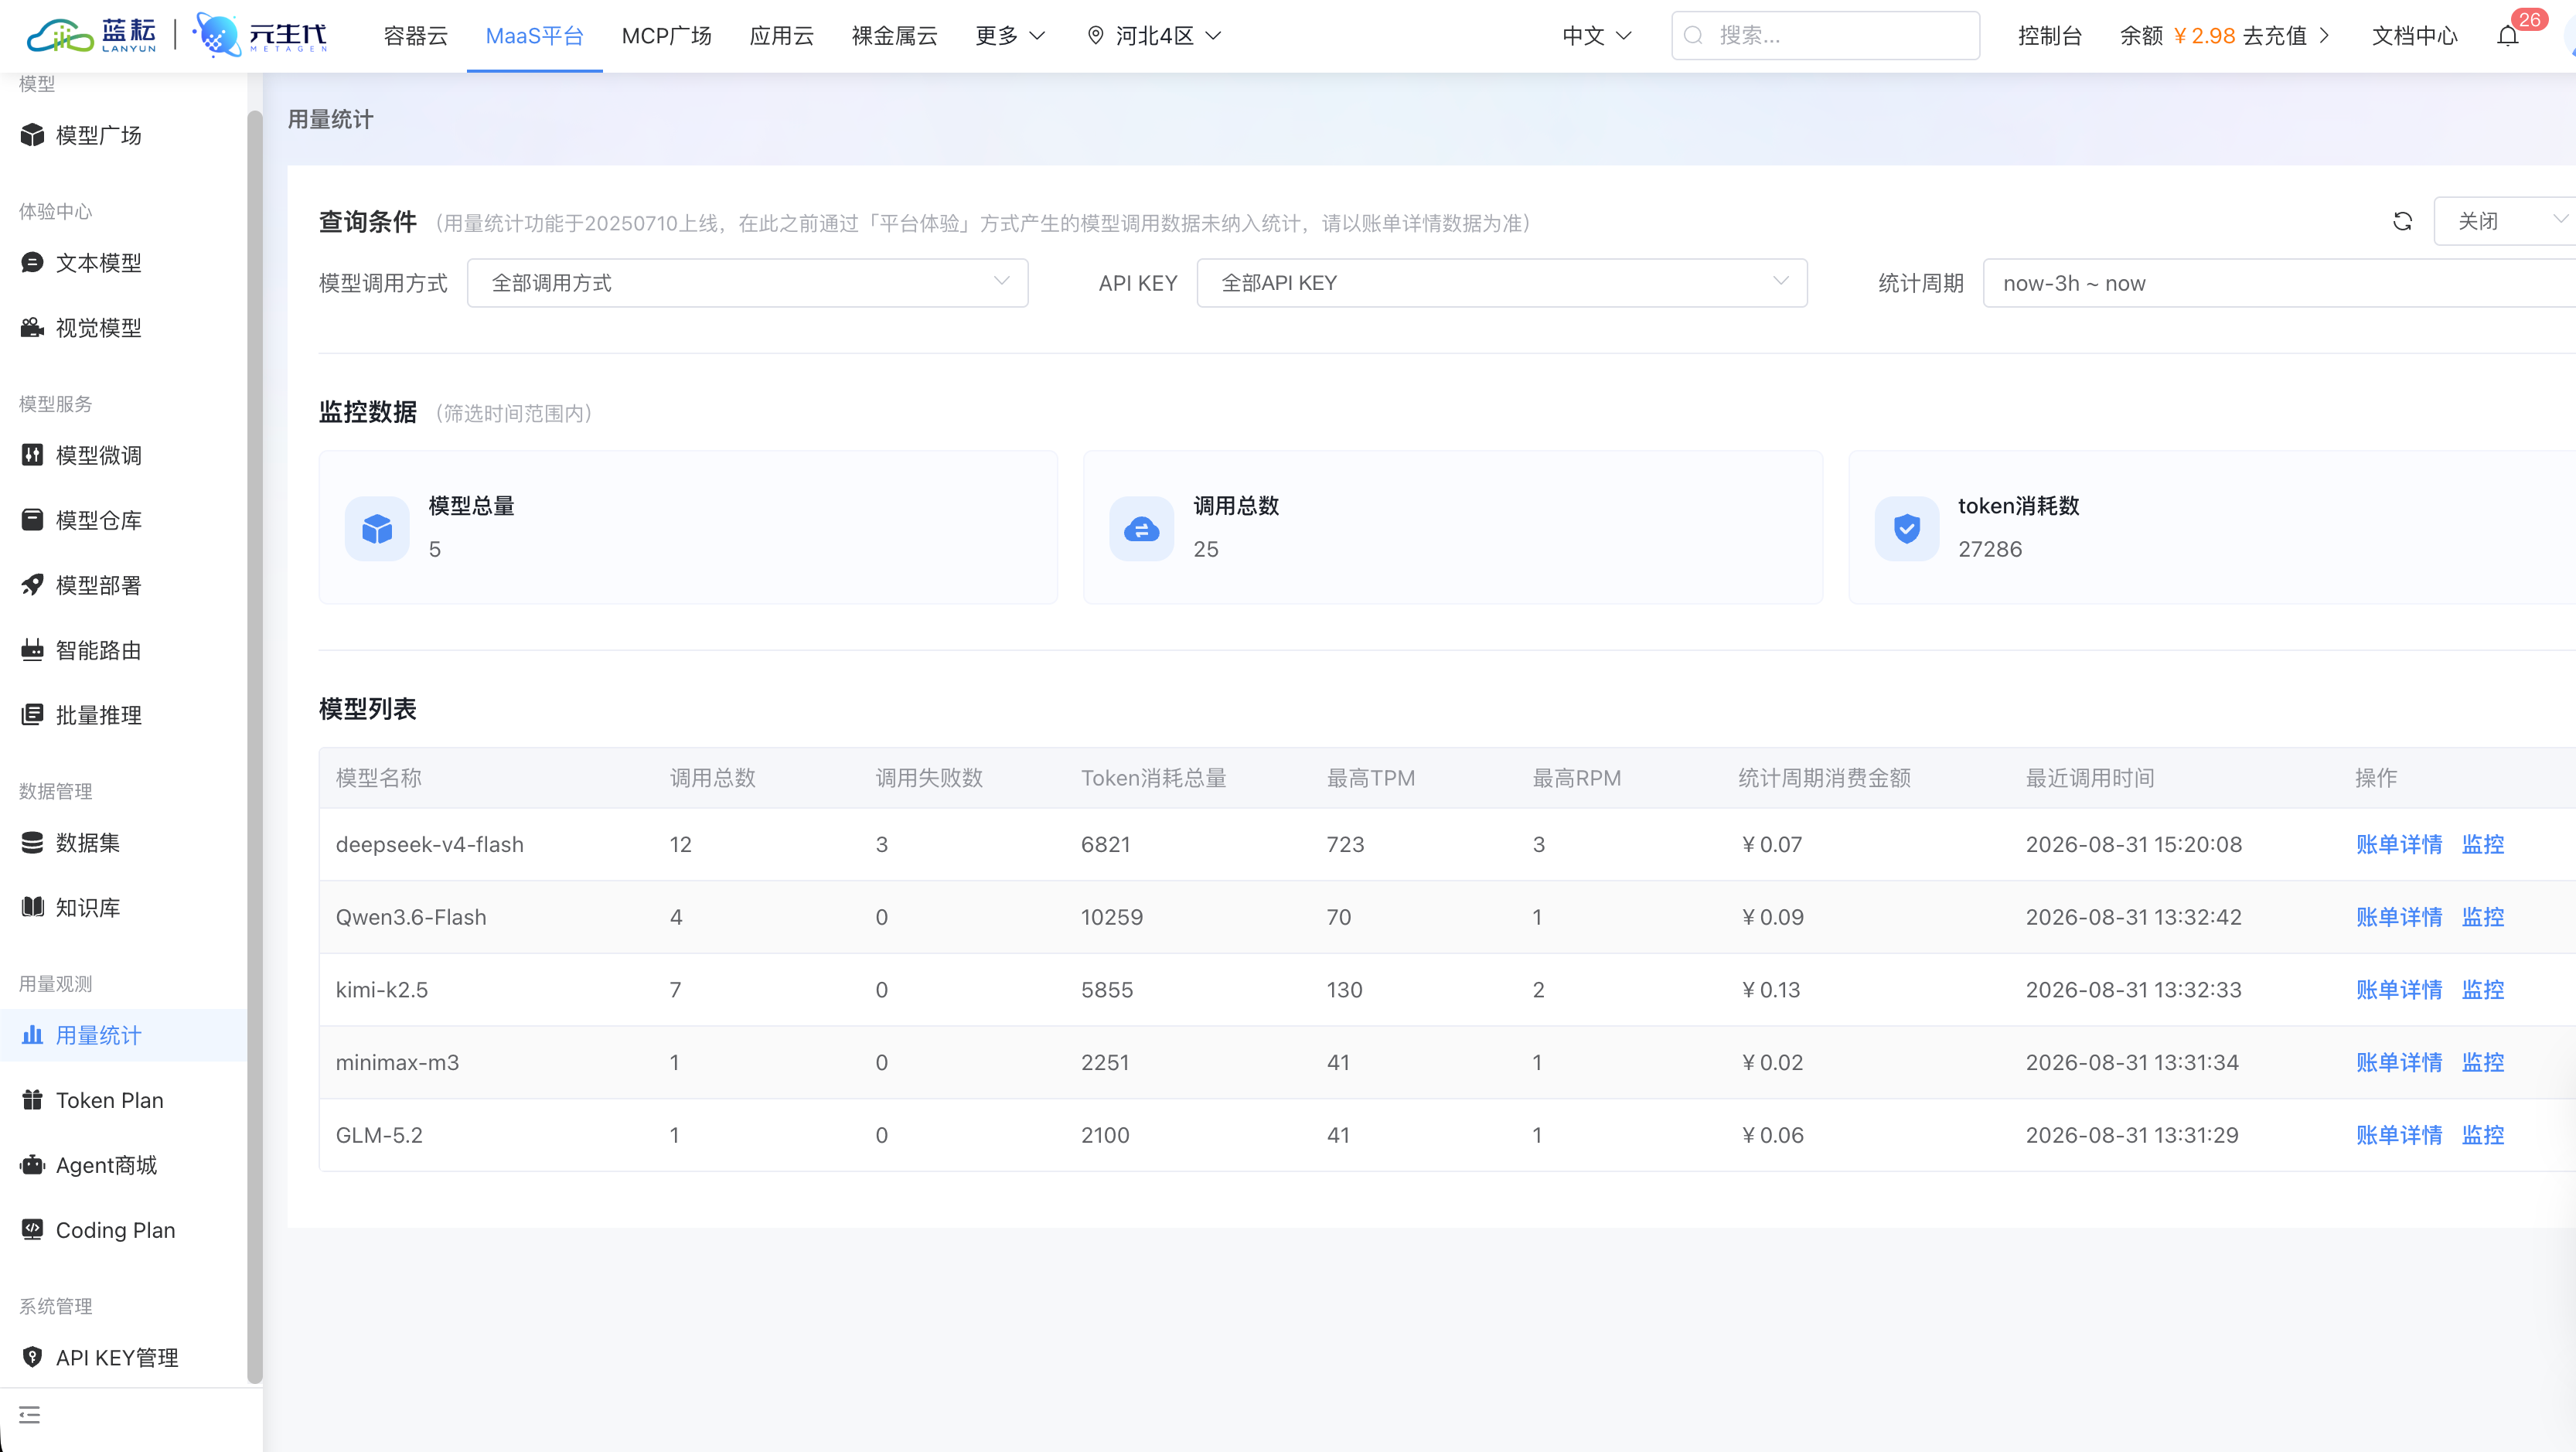Screen dimensions: 2576x1452
Task: Click the 调用总数 cloud card icon
Action: pos(1141,528)
